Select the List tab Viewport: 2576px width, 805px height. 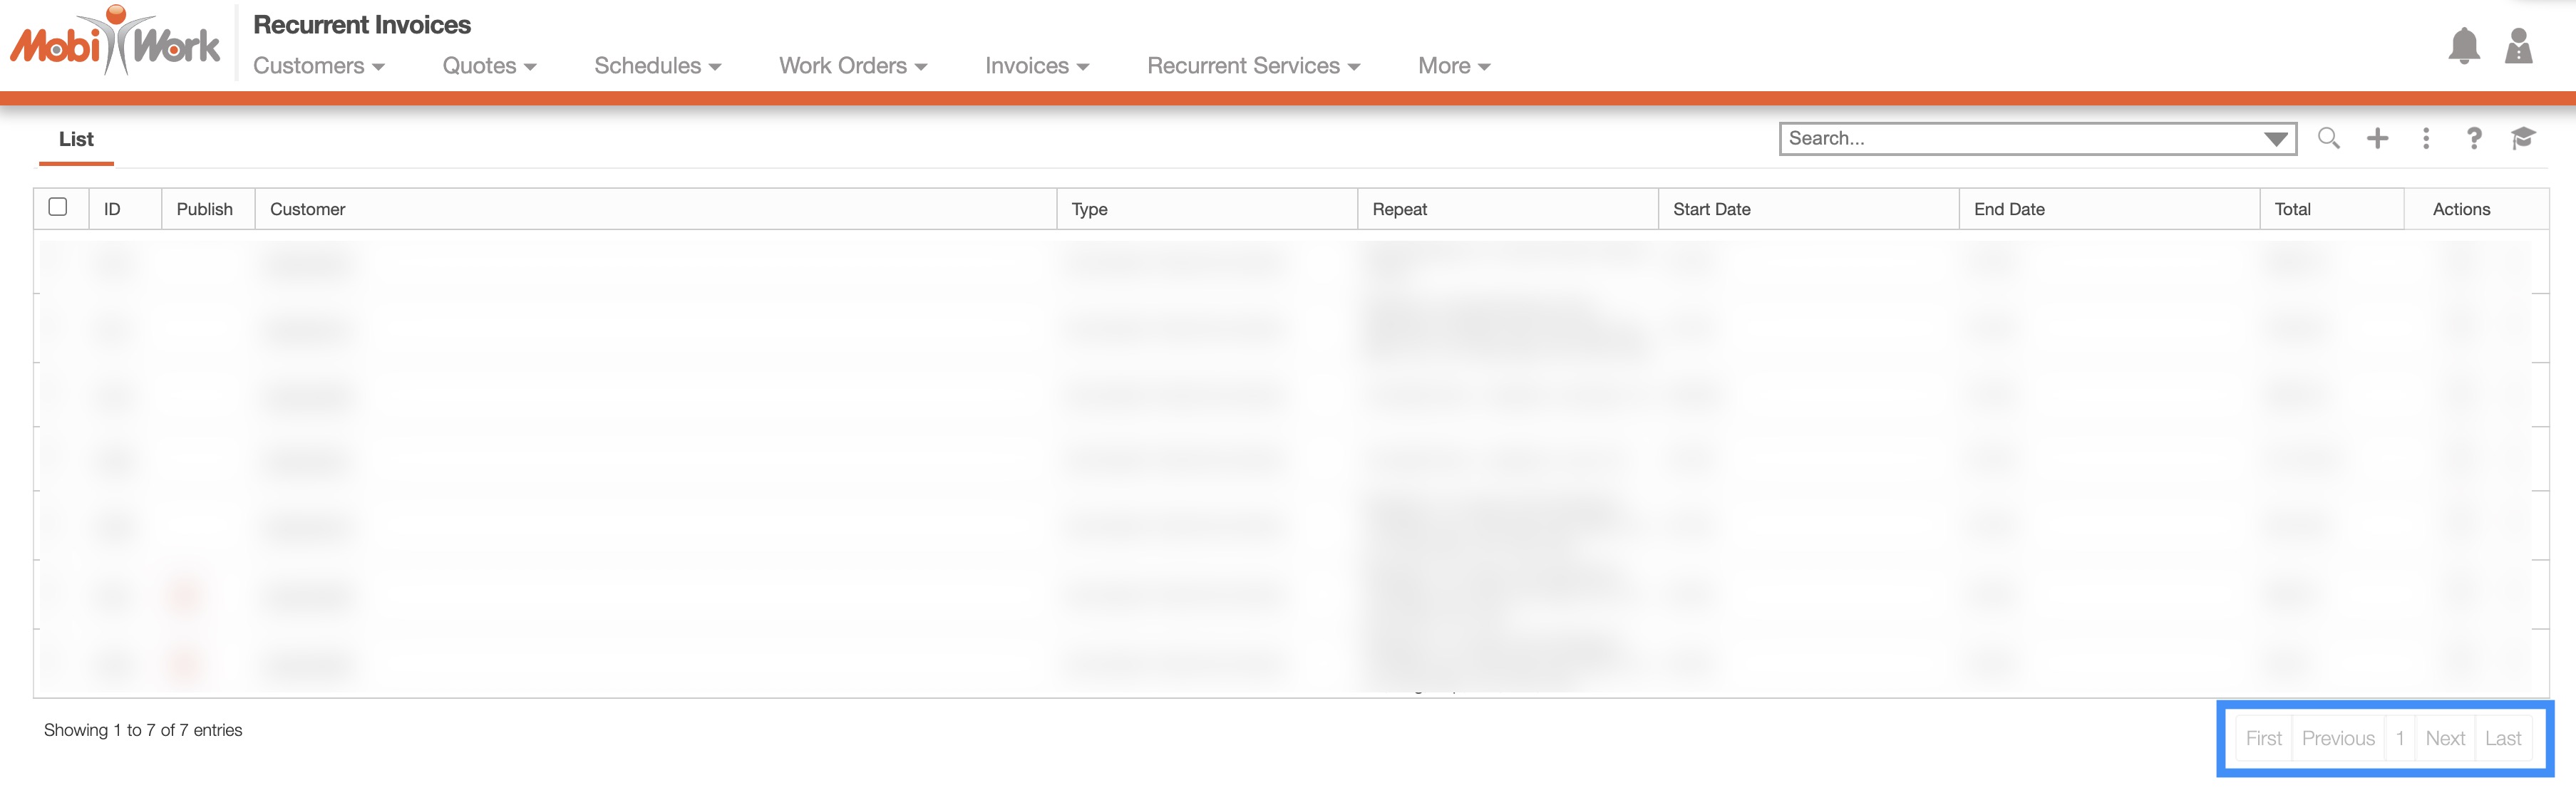(x=76, y=140)
